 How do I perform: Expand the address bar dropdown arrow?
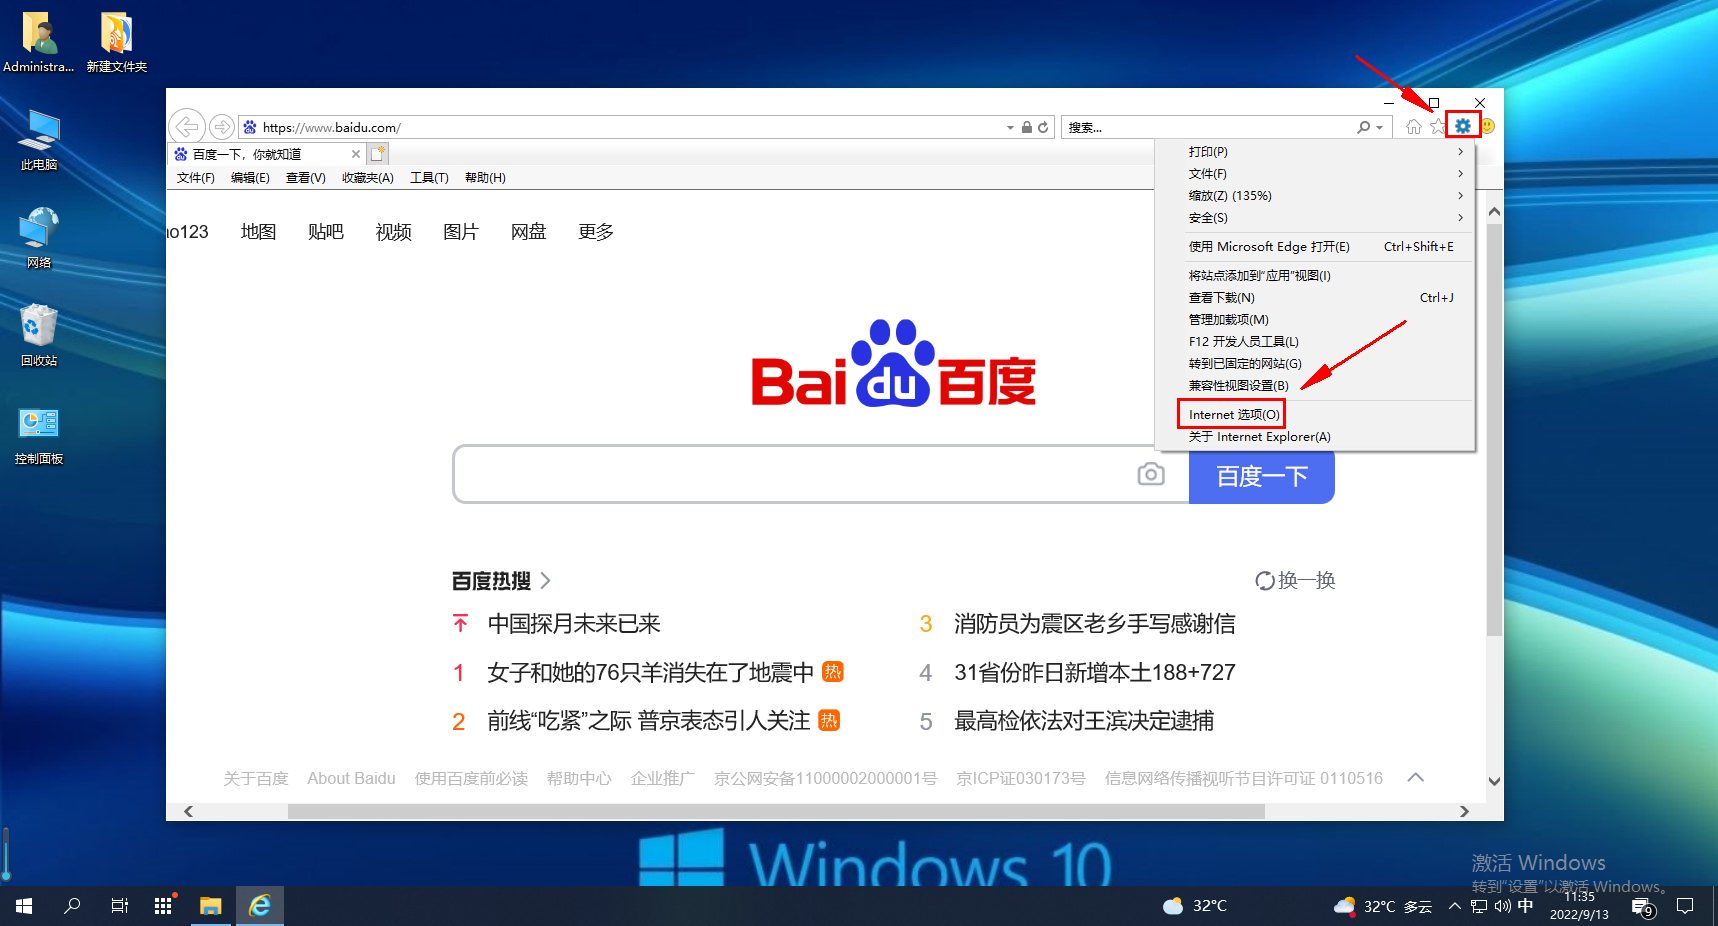[x=1010, y=128]
